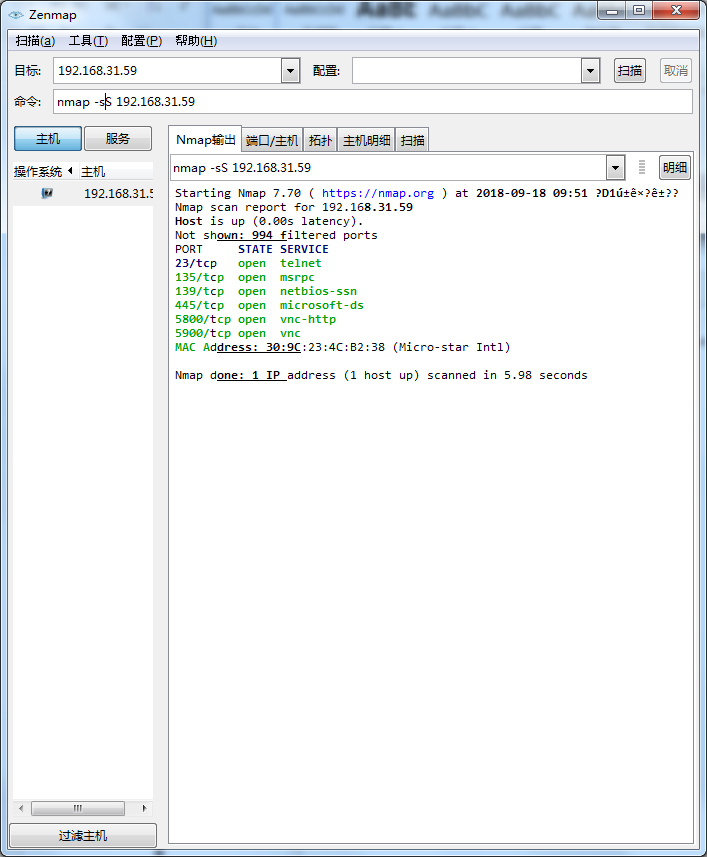Switch to the Nmap输出 tab
The image size is (707, 857).
coord(205,140)
